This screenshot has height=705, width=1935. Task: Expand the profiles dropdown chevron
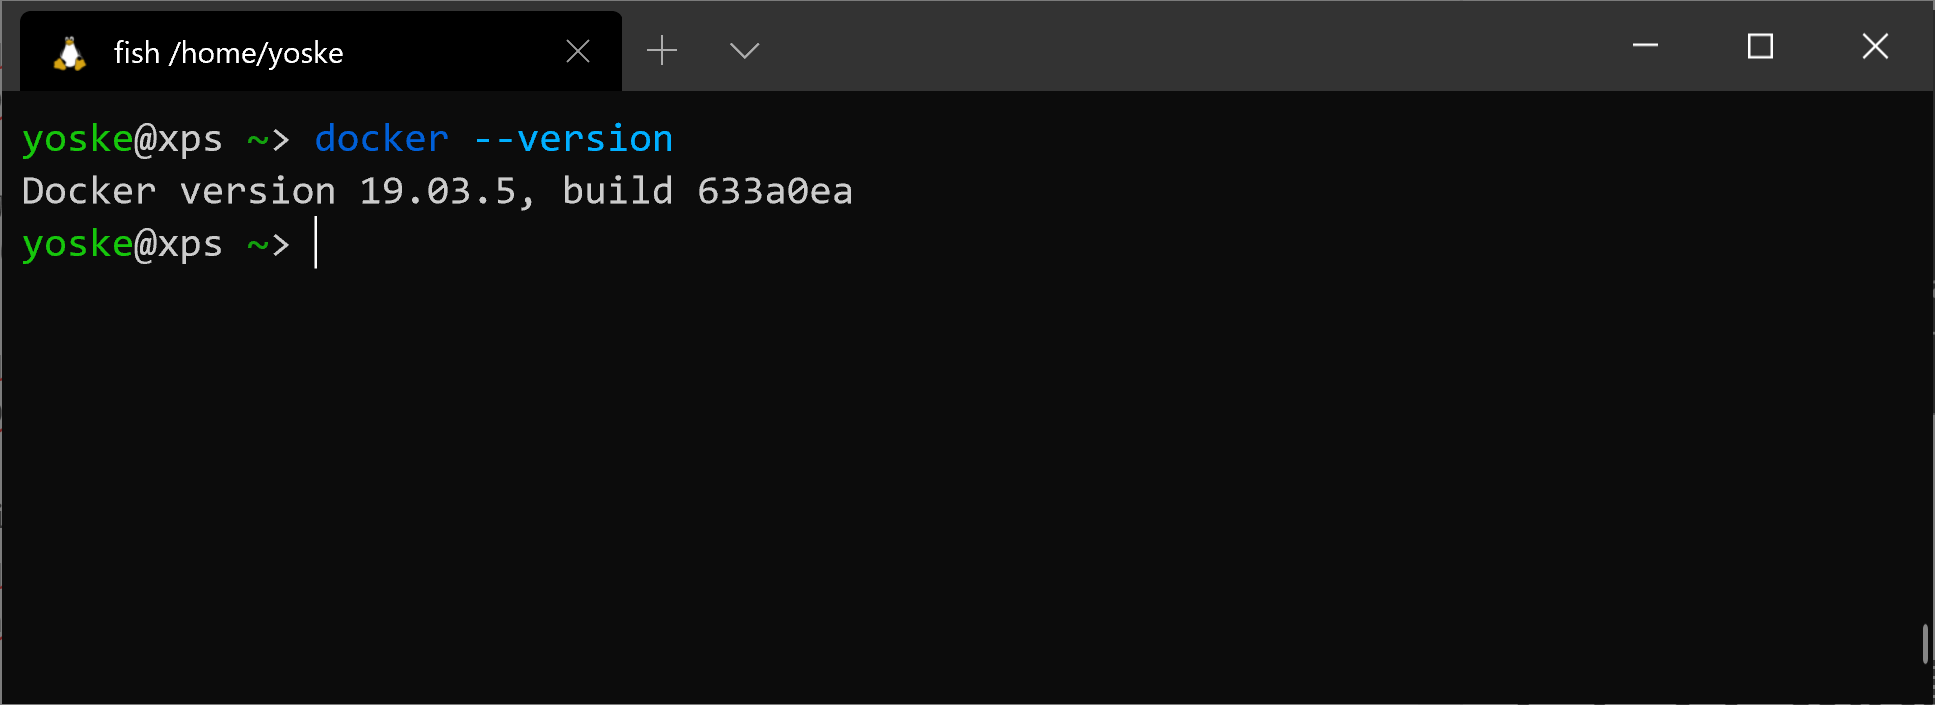tap(745, 50)
